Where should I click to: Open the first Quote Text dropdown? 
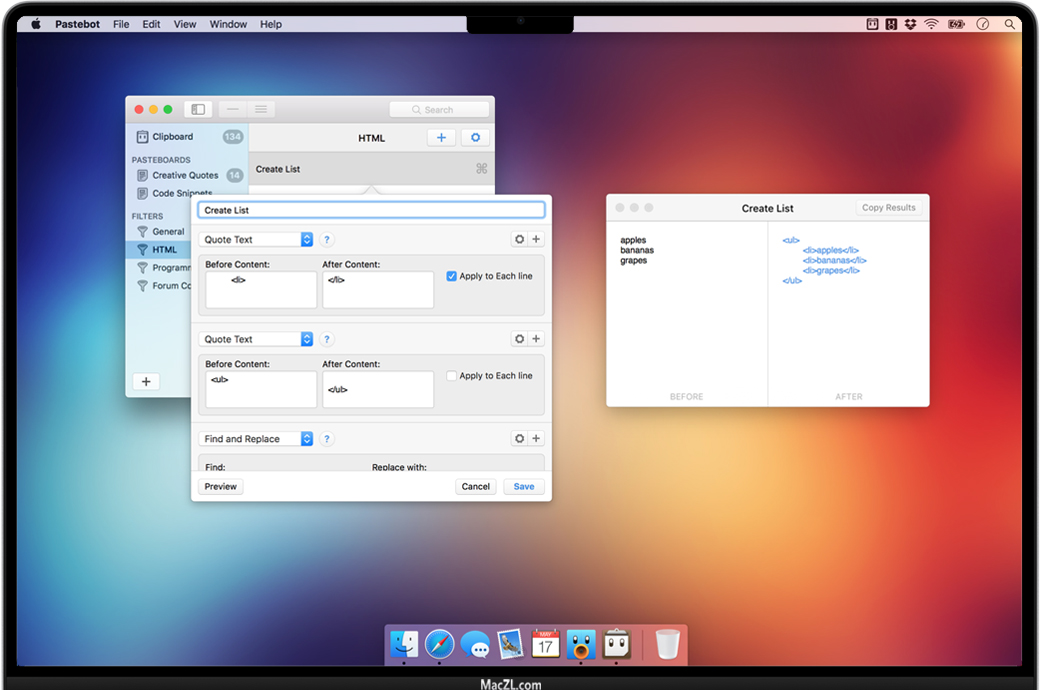(256, 240)
